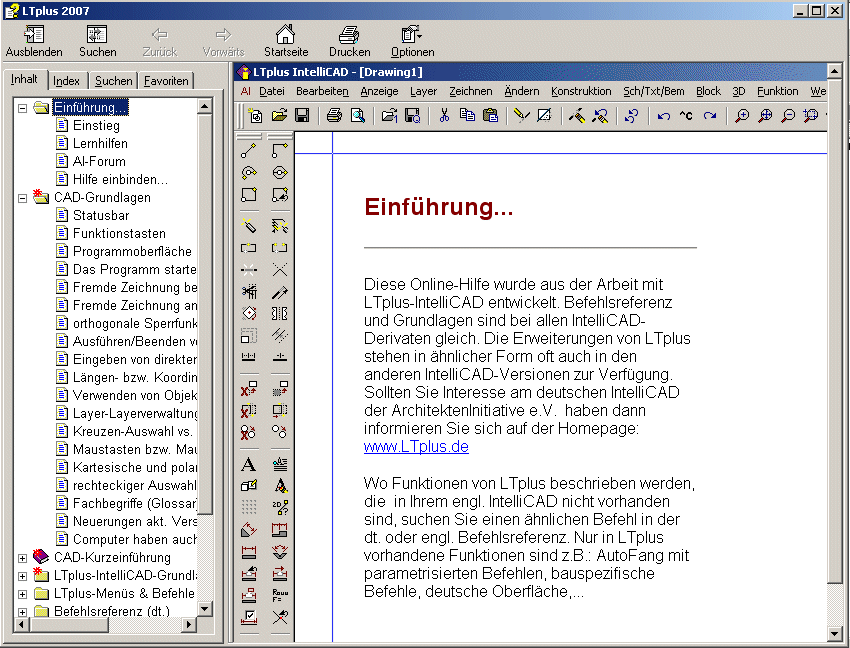This screenshot has width=850, height=648.
Task: Open the Fachbegriffe (Glossar) topic
Action: (x=134, y=503)
